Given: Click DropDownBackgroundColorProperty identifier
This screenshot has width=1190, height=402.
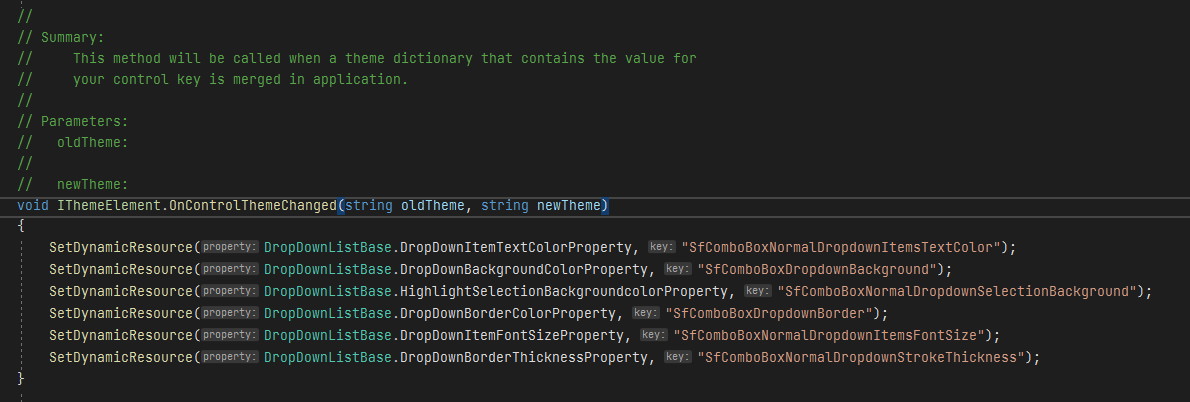Looking at the screenshot, I should tap(526, 269).
